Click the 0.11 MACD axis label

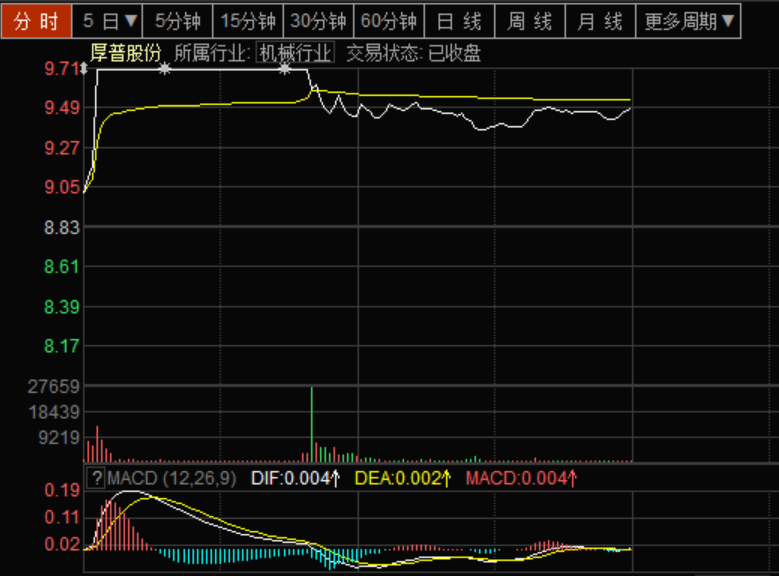[x=62, y=517]
